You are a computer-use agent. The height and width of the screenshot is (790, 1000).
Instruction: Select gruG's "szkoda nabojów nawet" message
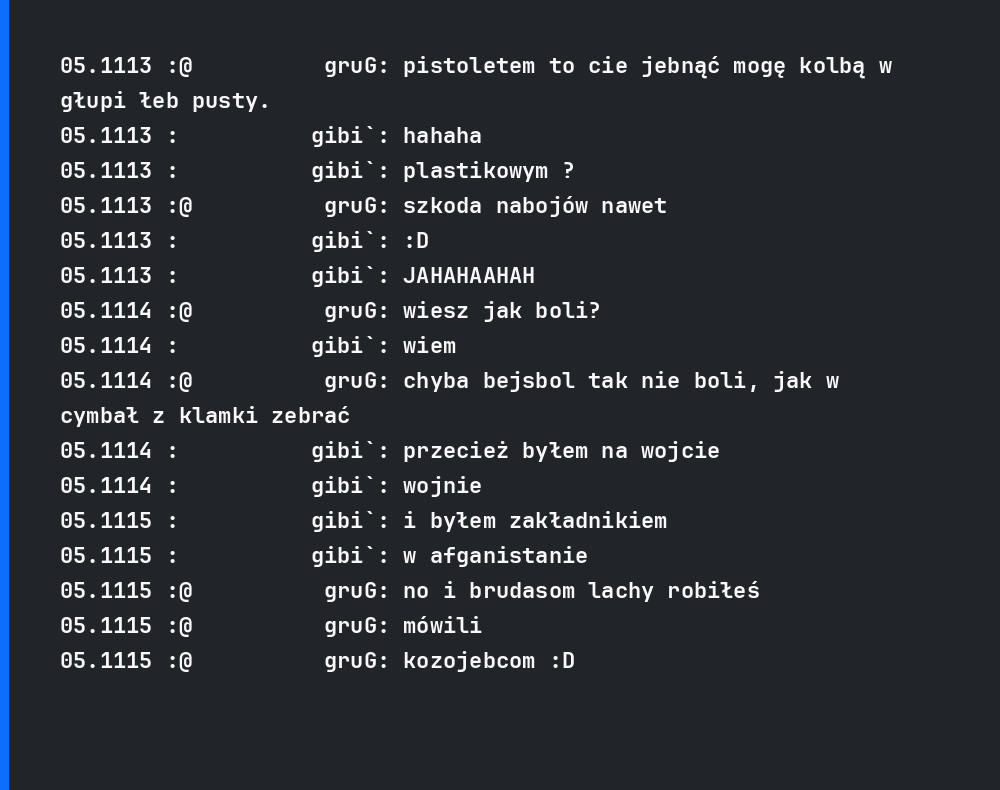click(534, 206)
